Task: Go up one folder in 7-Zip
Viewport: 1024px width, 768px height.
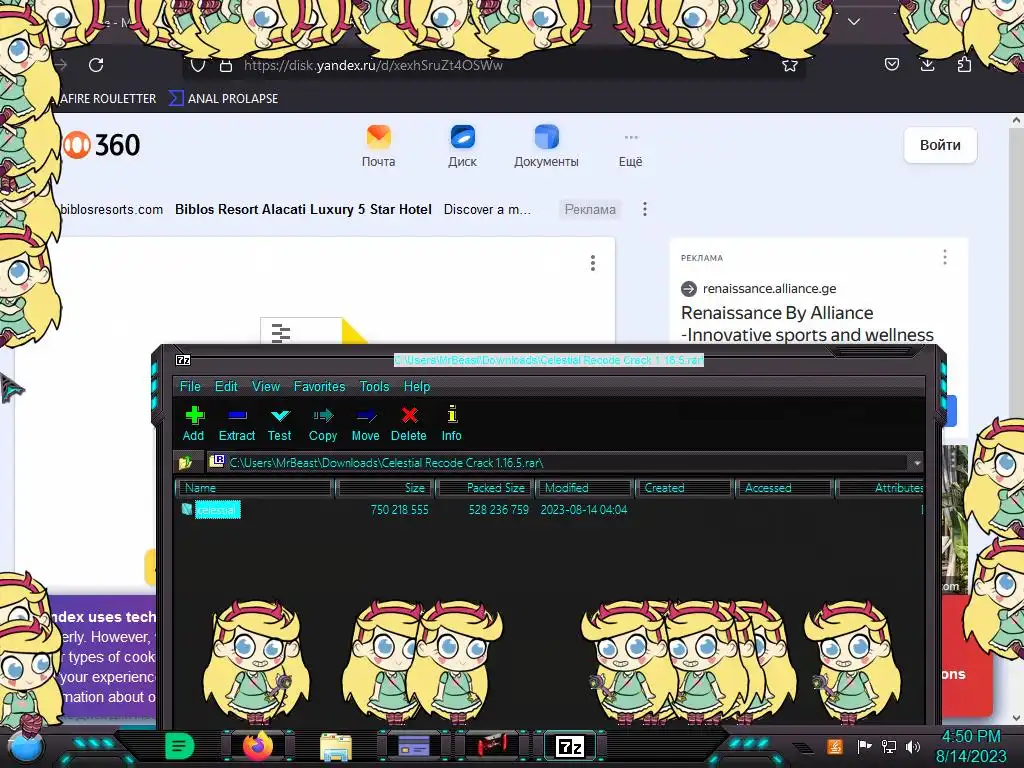Action: click(x=185, y=462)
